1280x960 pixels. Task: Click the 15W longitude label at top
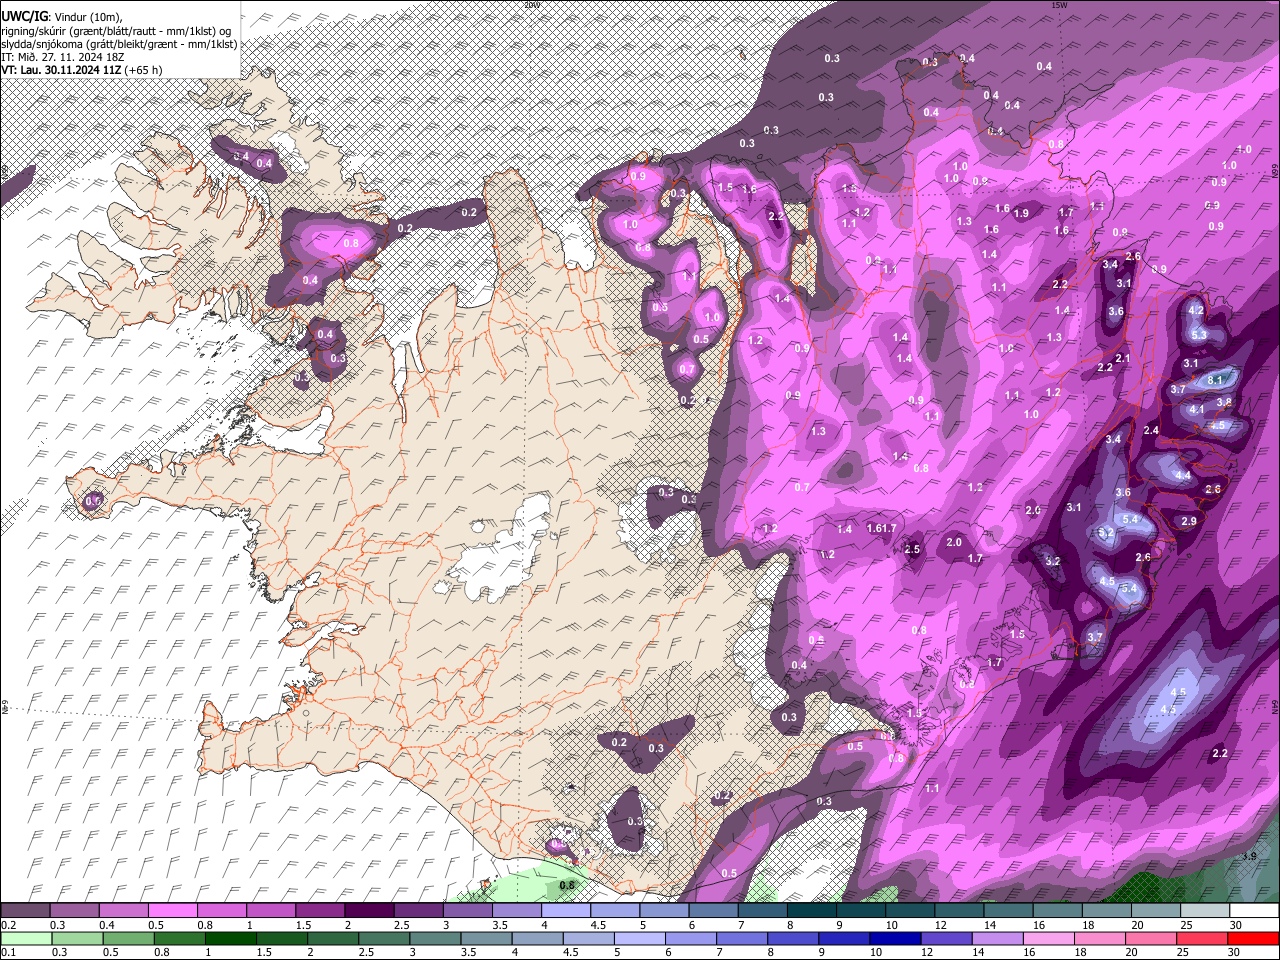(1059, 5)
